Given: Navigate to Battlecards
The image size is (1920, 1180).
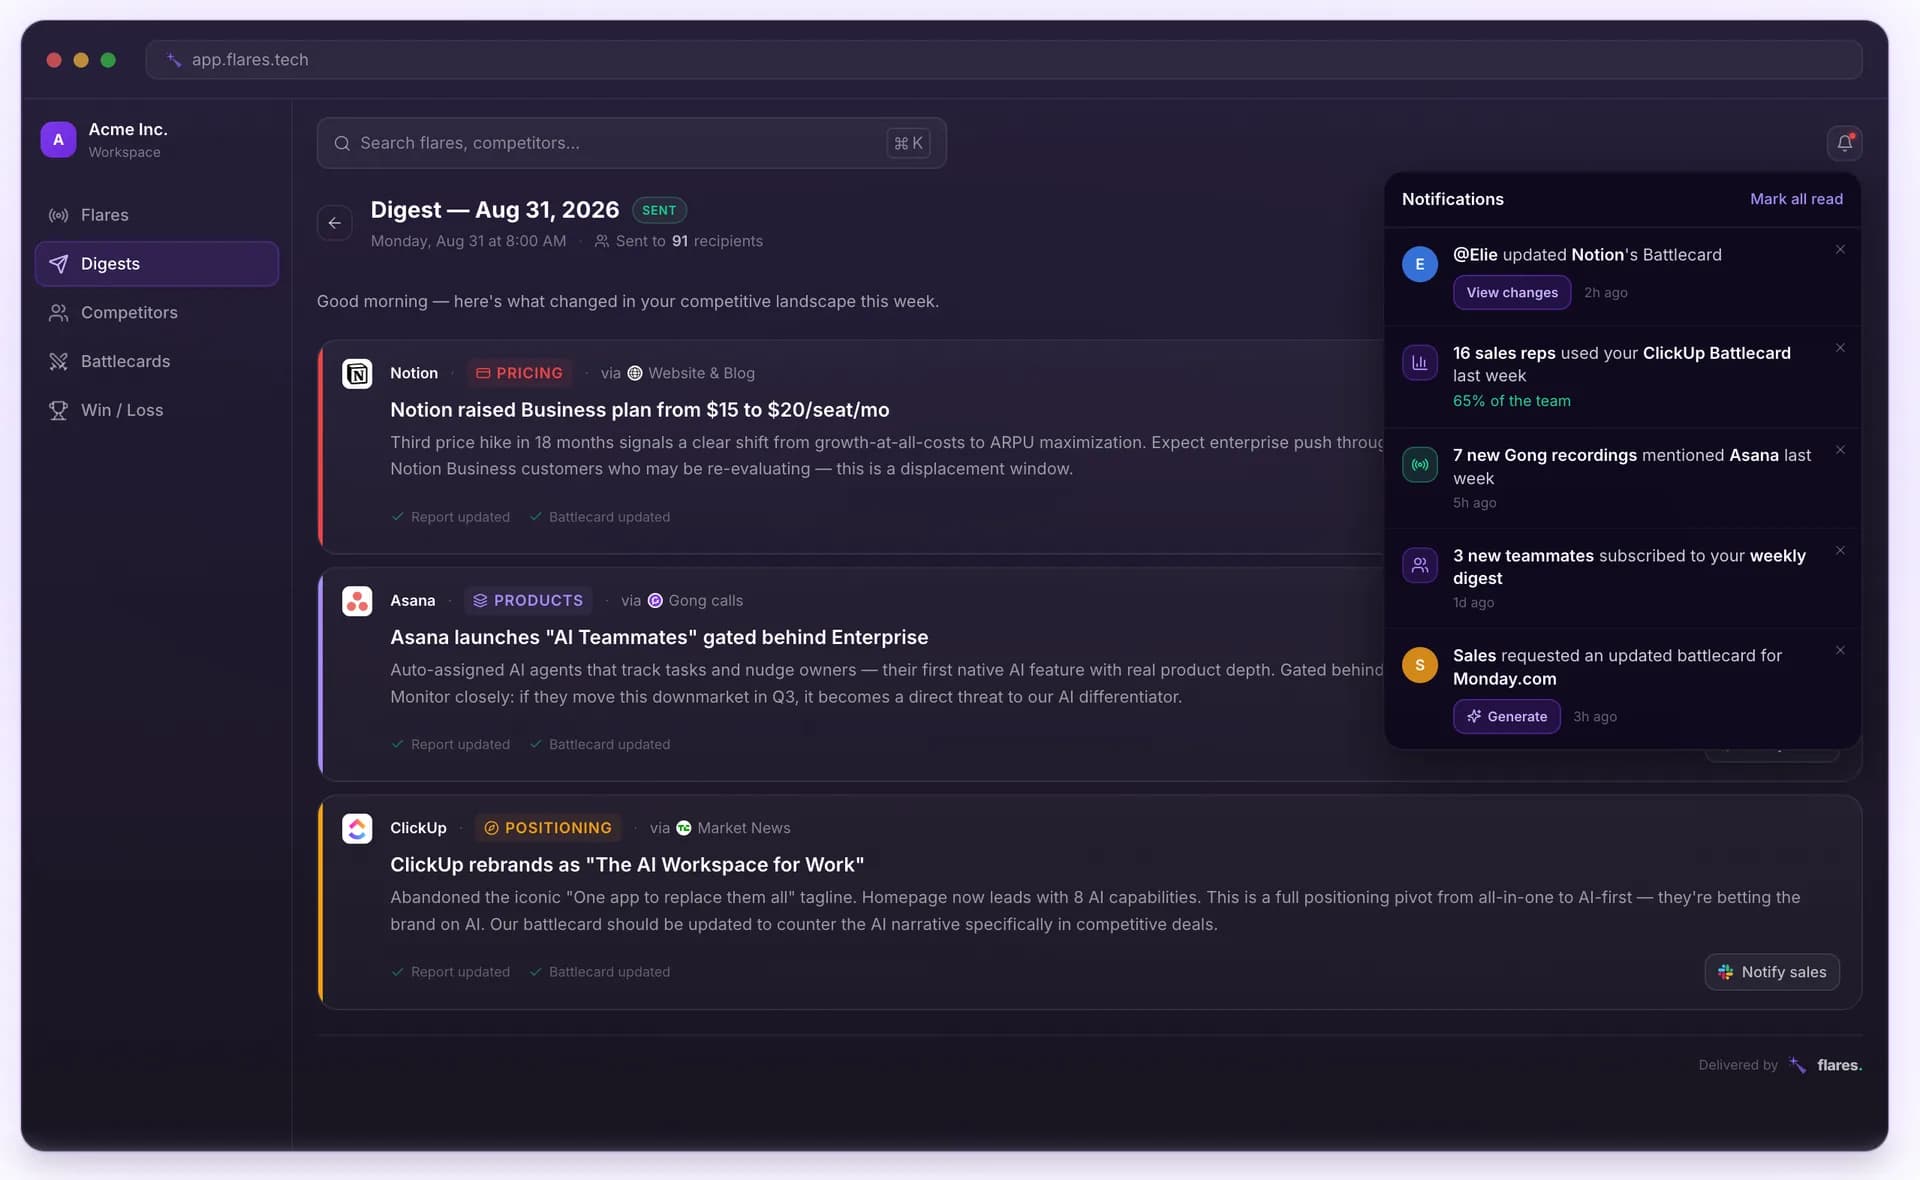Looking at the screenshot, I should pos(157,361).
